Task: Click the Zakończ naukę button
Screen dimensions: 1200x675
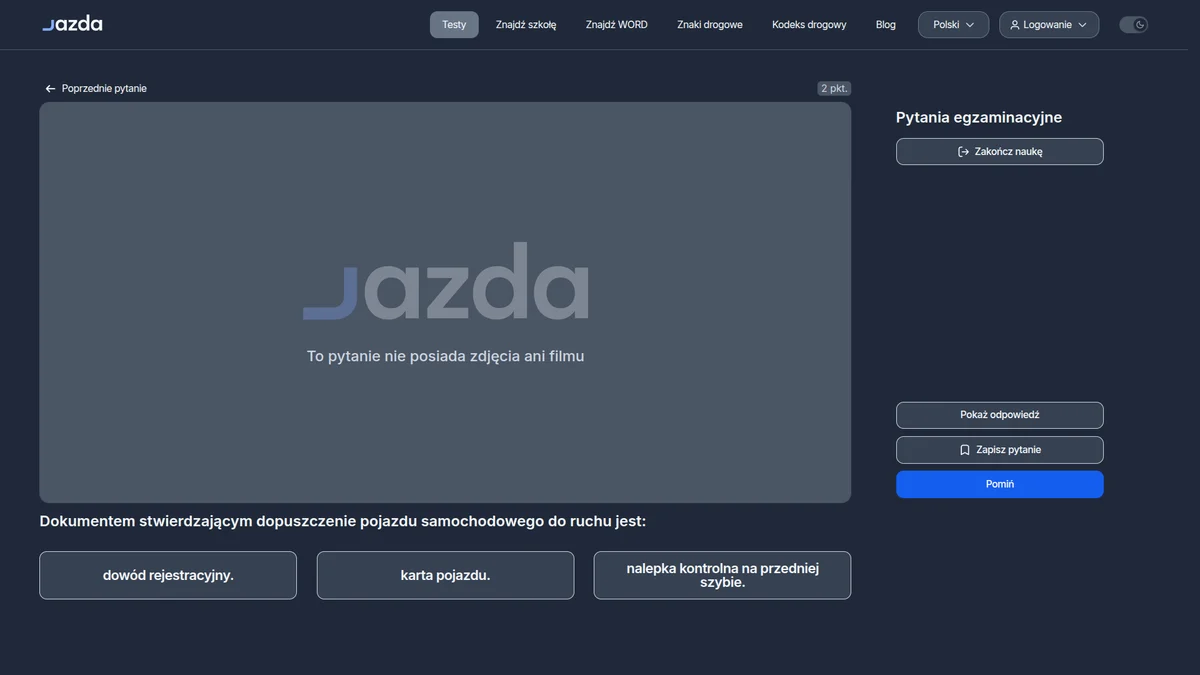Action: pyautogui.click(x=1000, y=152)
